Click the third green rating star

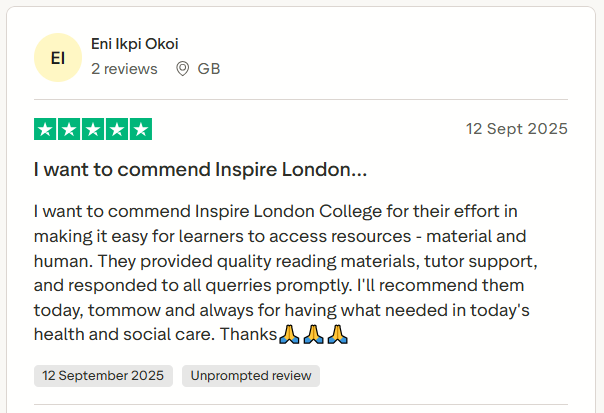[x=93, y=129]
